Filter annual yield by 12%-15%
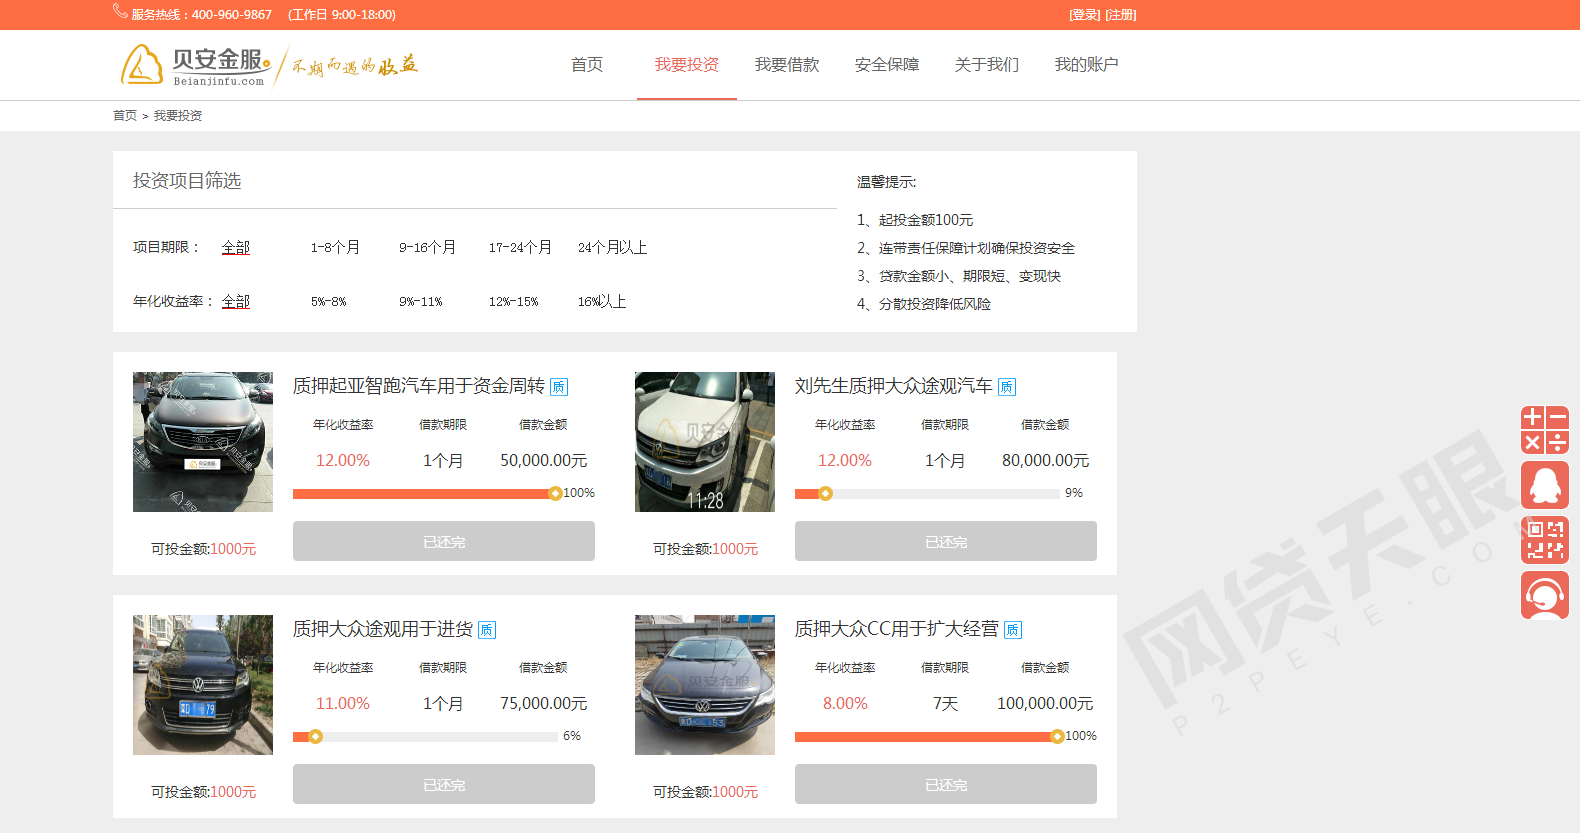 coord(513,301)
